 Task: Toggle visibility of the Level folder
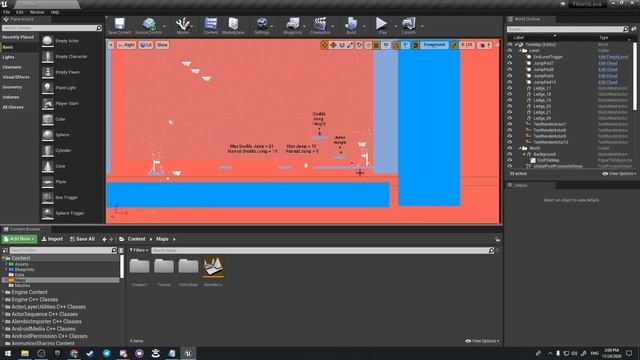tap(510, 51)
